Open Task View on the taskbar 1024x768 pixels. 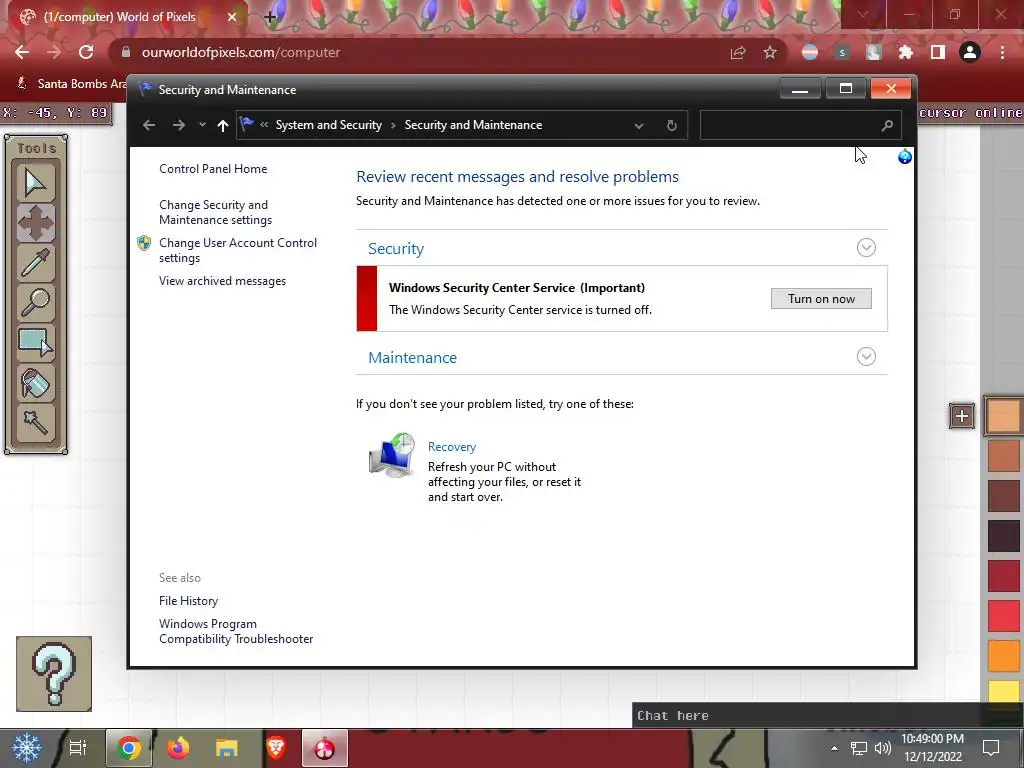tap(78, 748)
